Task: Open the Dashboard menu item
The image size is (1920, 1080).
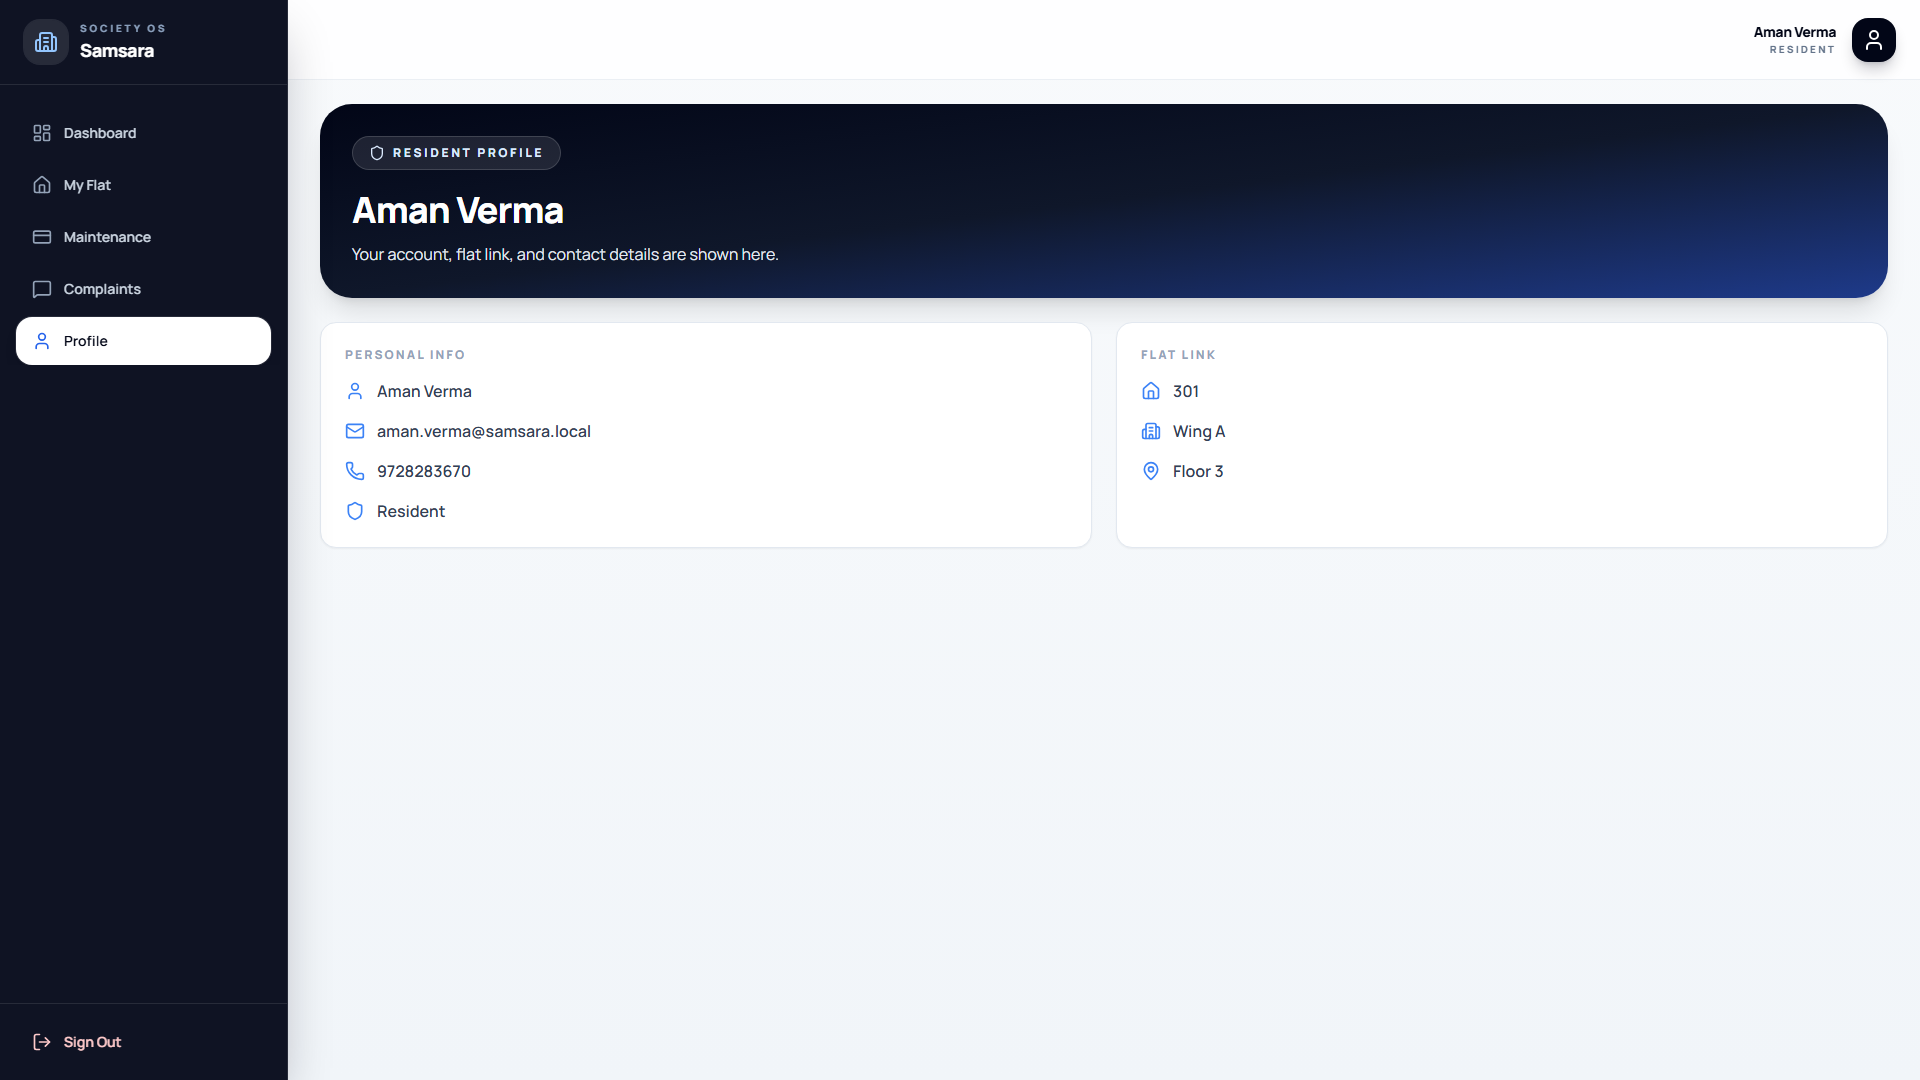Action: (x=99, y=133)
